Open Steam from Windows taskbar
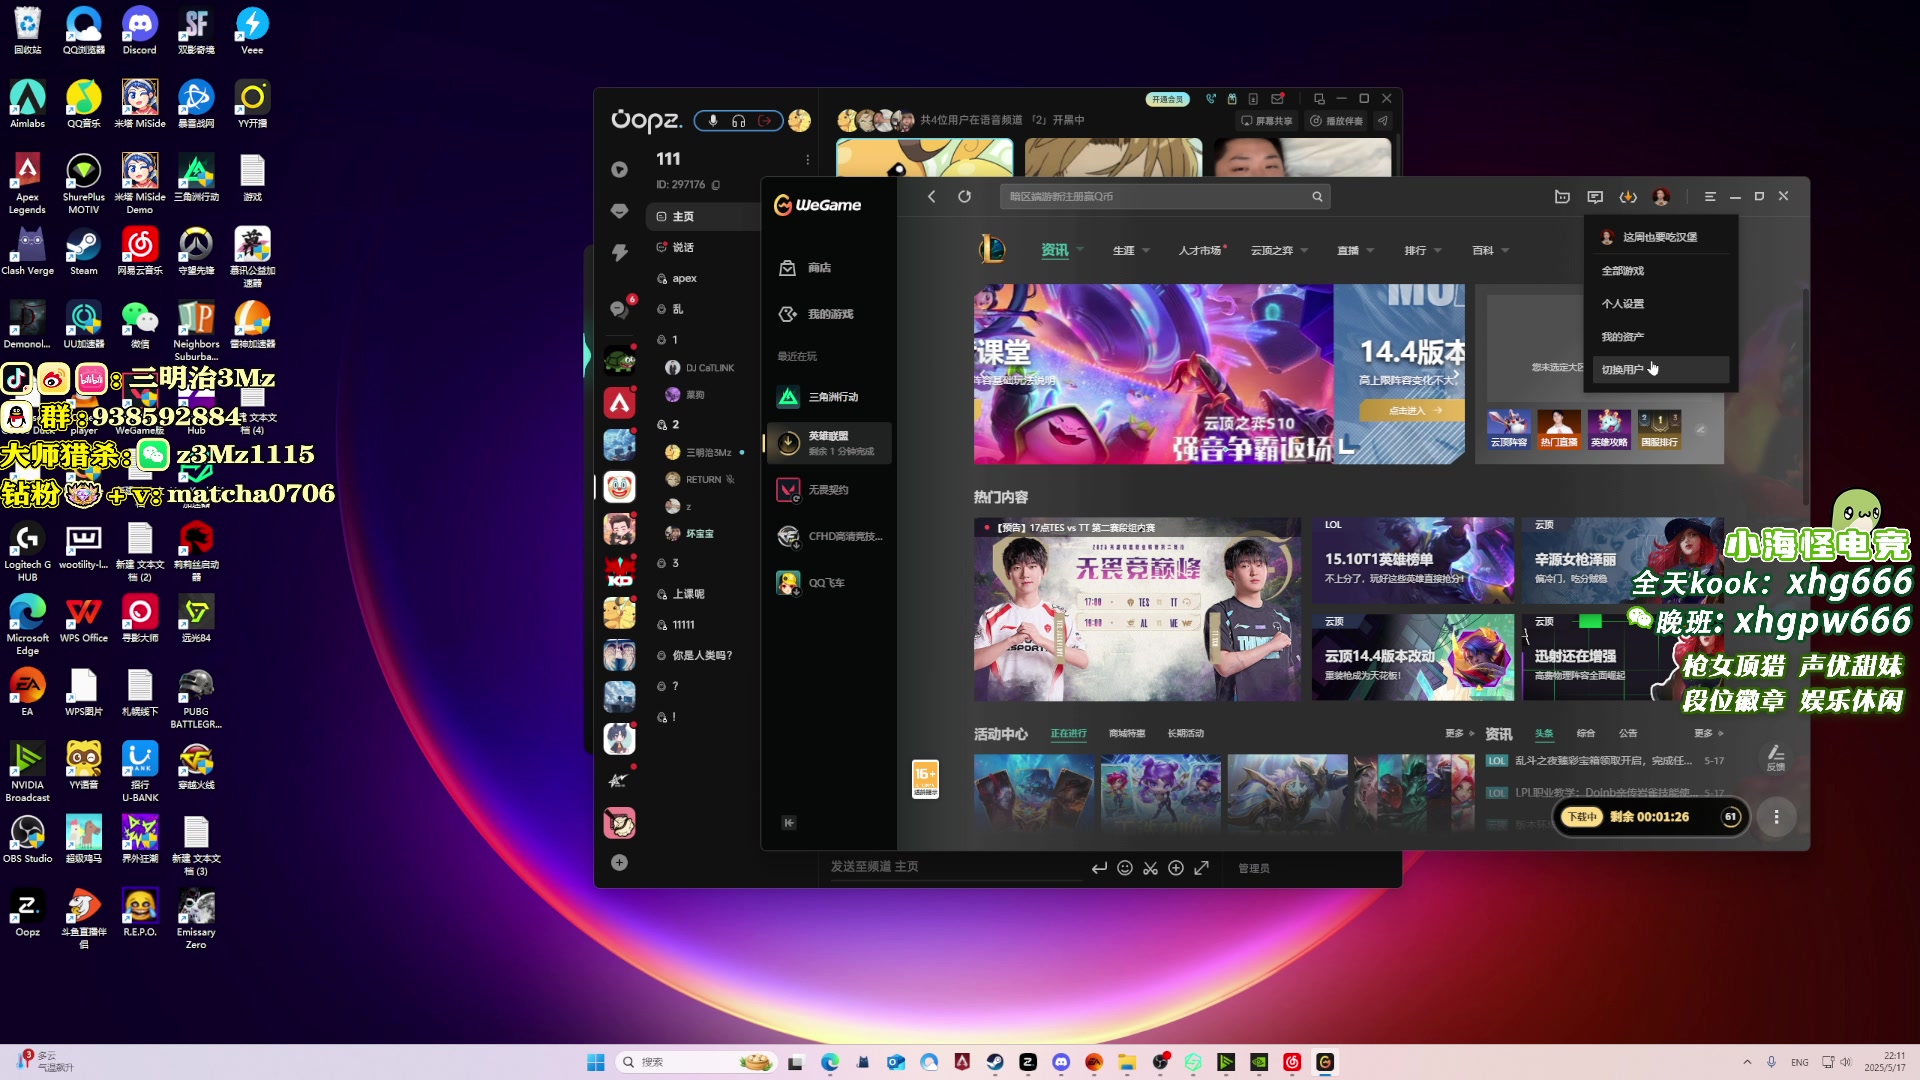This screenshot has height=1080, width=1920. (x=995, y=1062)
